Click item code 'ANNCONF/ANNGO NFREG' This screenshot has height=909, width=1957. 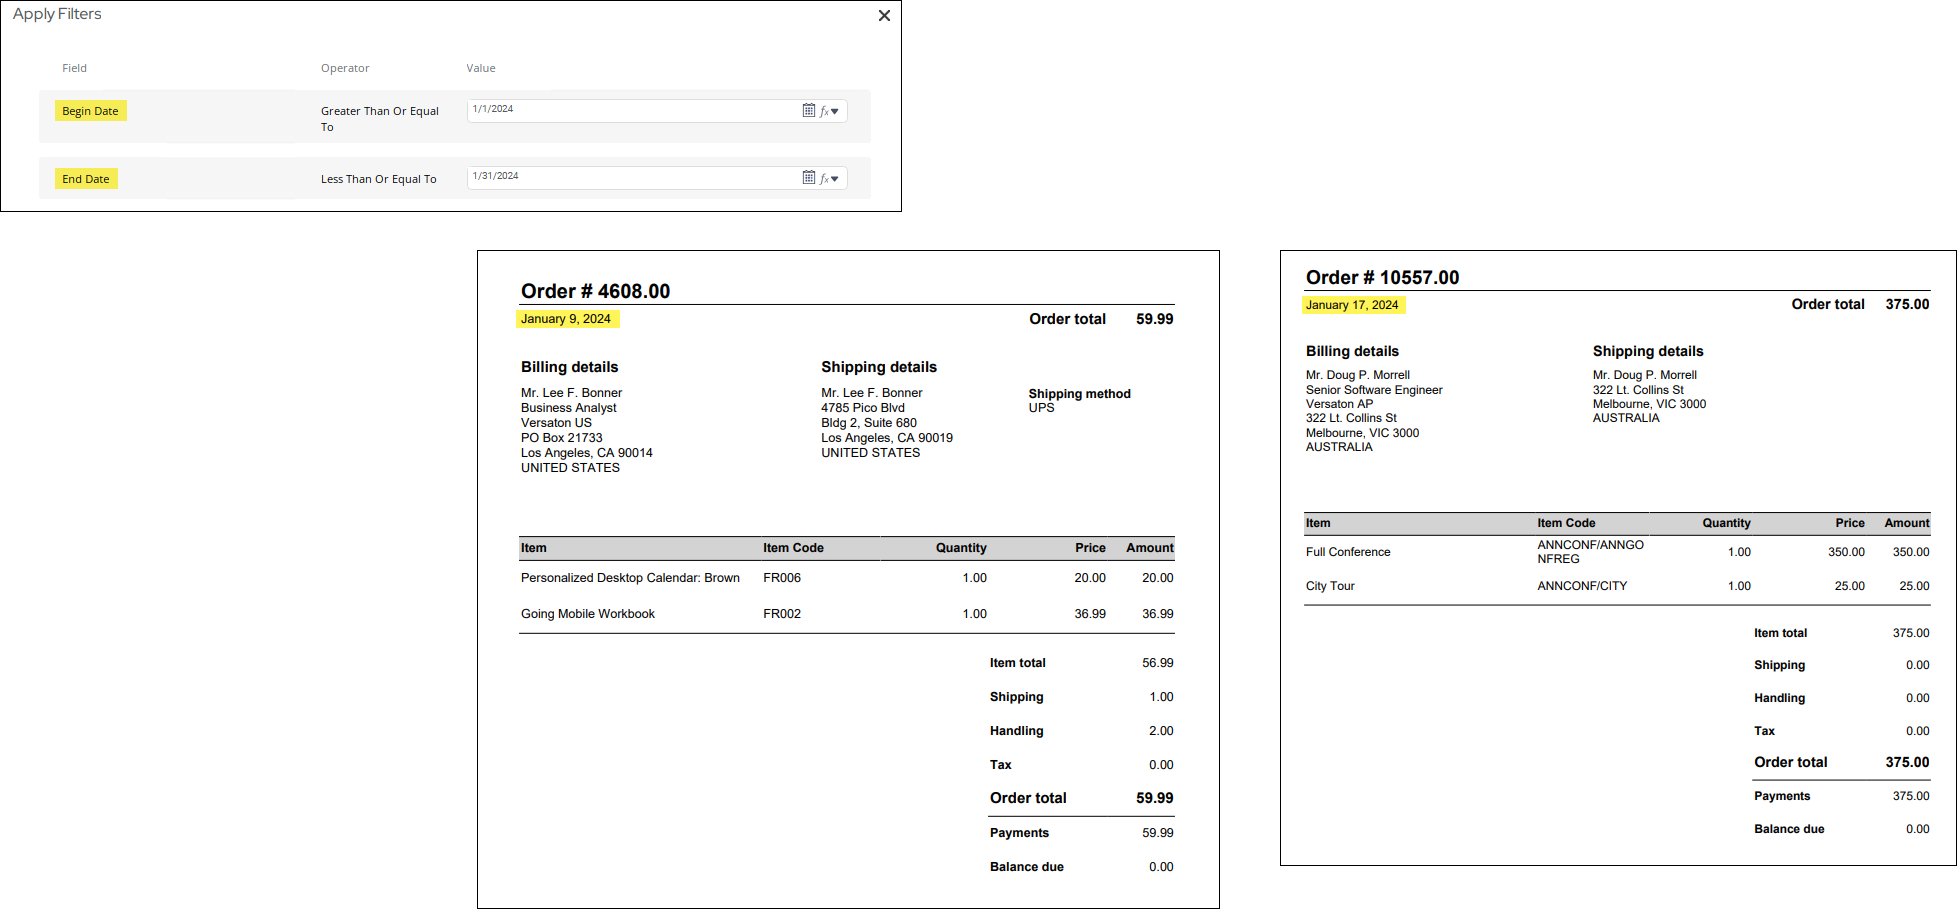(x=1590, y=552)
